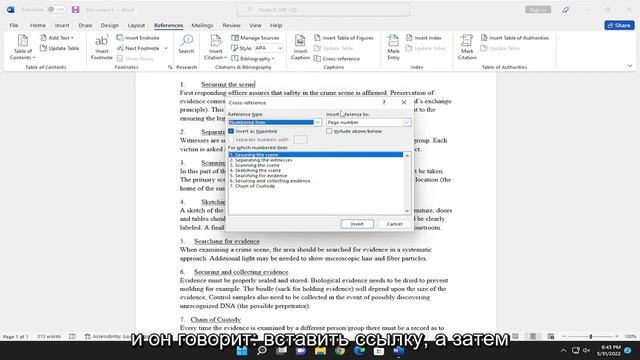Open the Footnotes dialog launcher
Viewport: 640px width, 360px height.
pos(170,67)
